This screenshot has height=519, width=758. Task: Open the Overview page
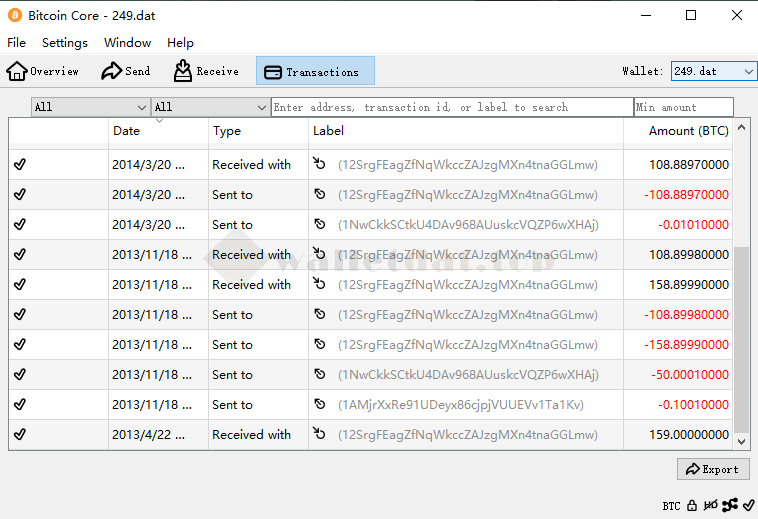(43, 71)
